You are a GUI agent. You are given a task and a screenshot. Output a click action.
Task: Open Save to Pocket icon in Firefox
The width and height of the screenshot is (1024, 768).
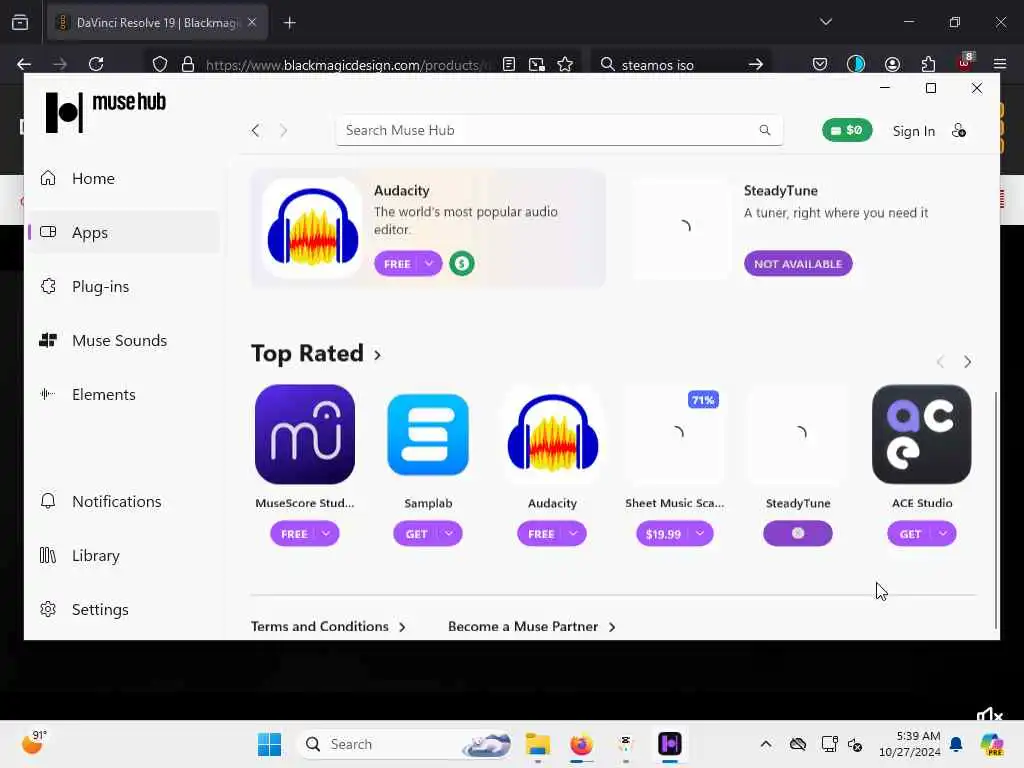(820, 64)
